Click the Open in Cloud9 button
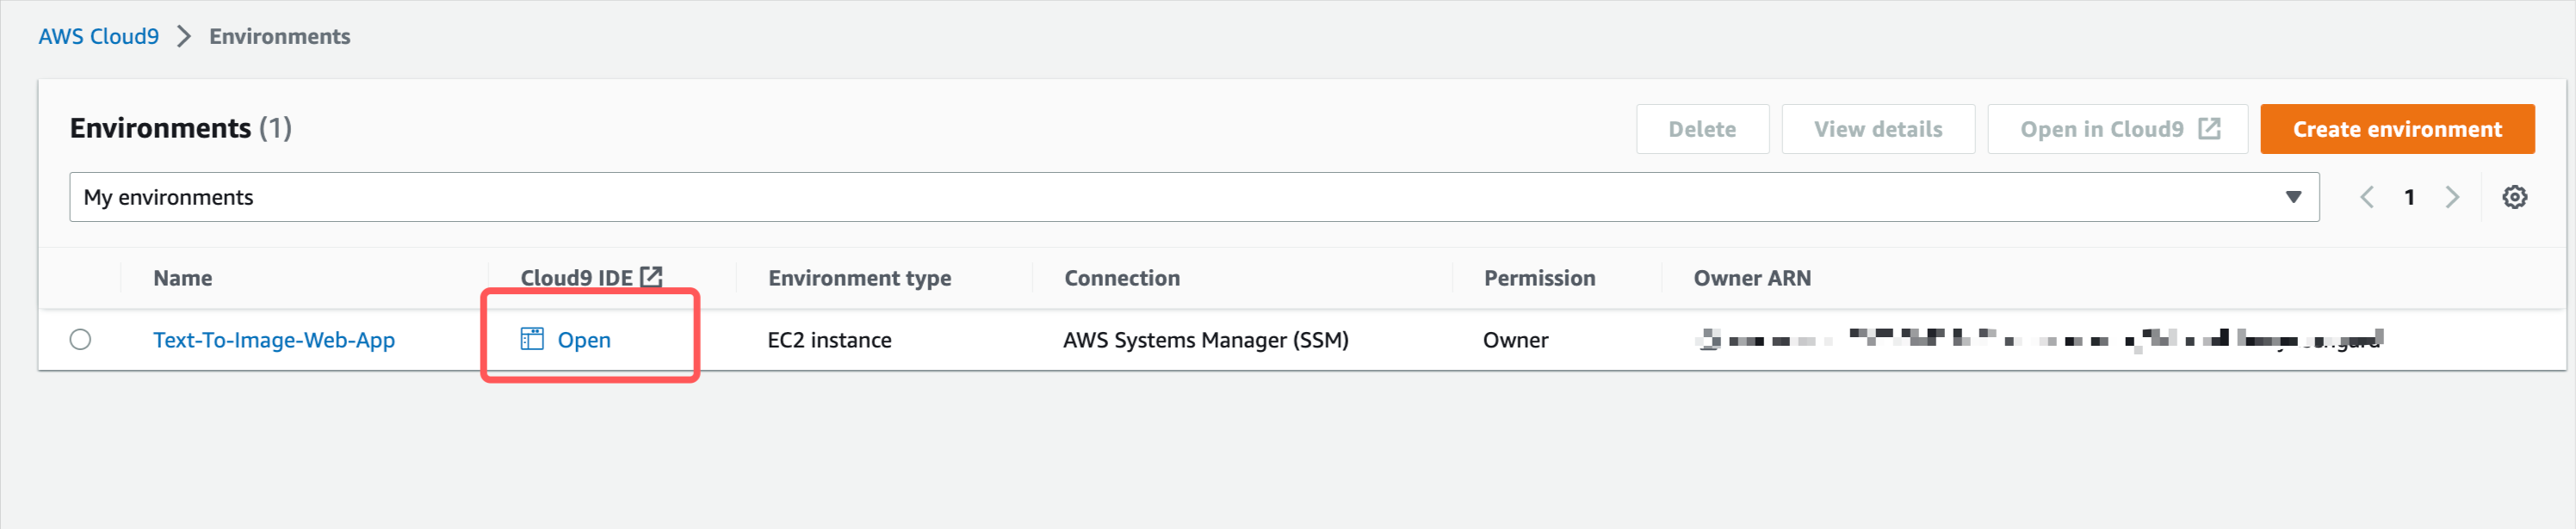 [2117, 129]
